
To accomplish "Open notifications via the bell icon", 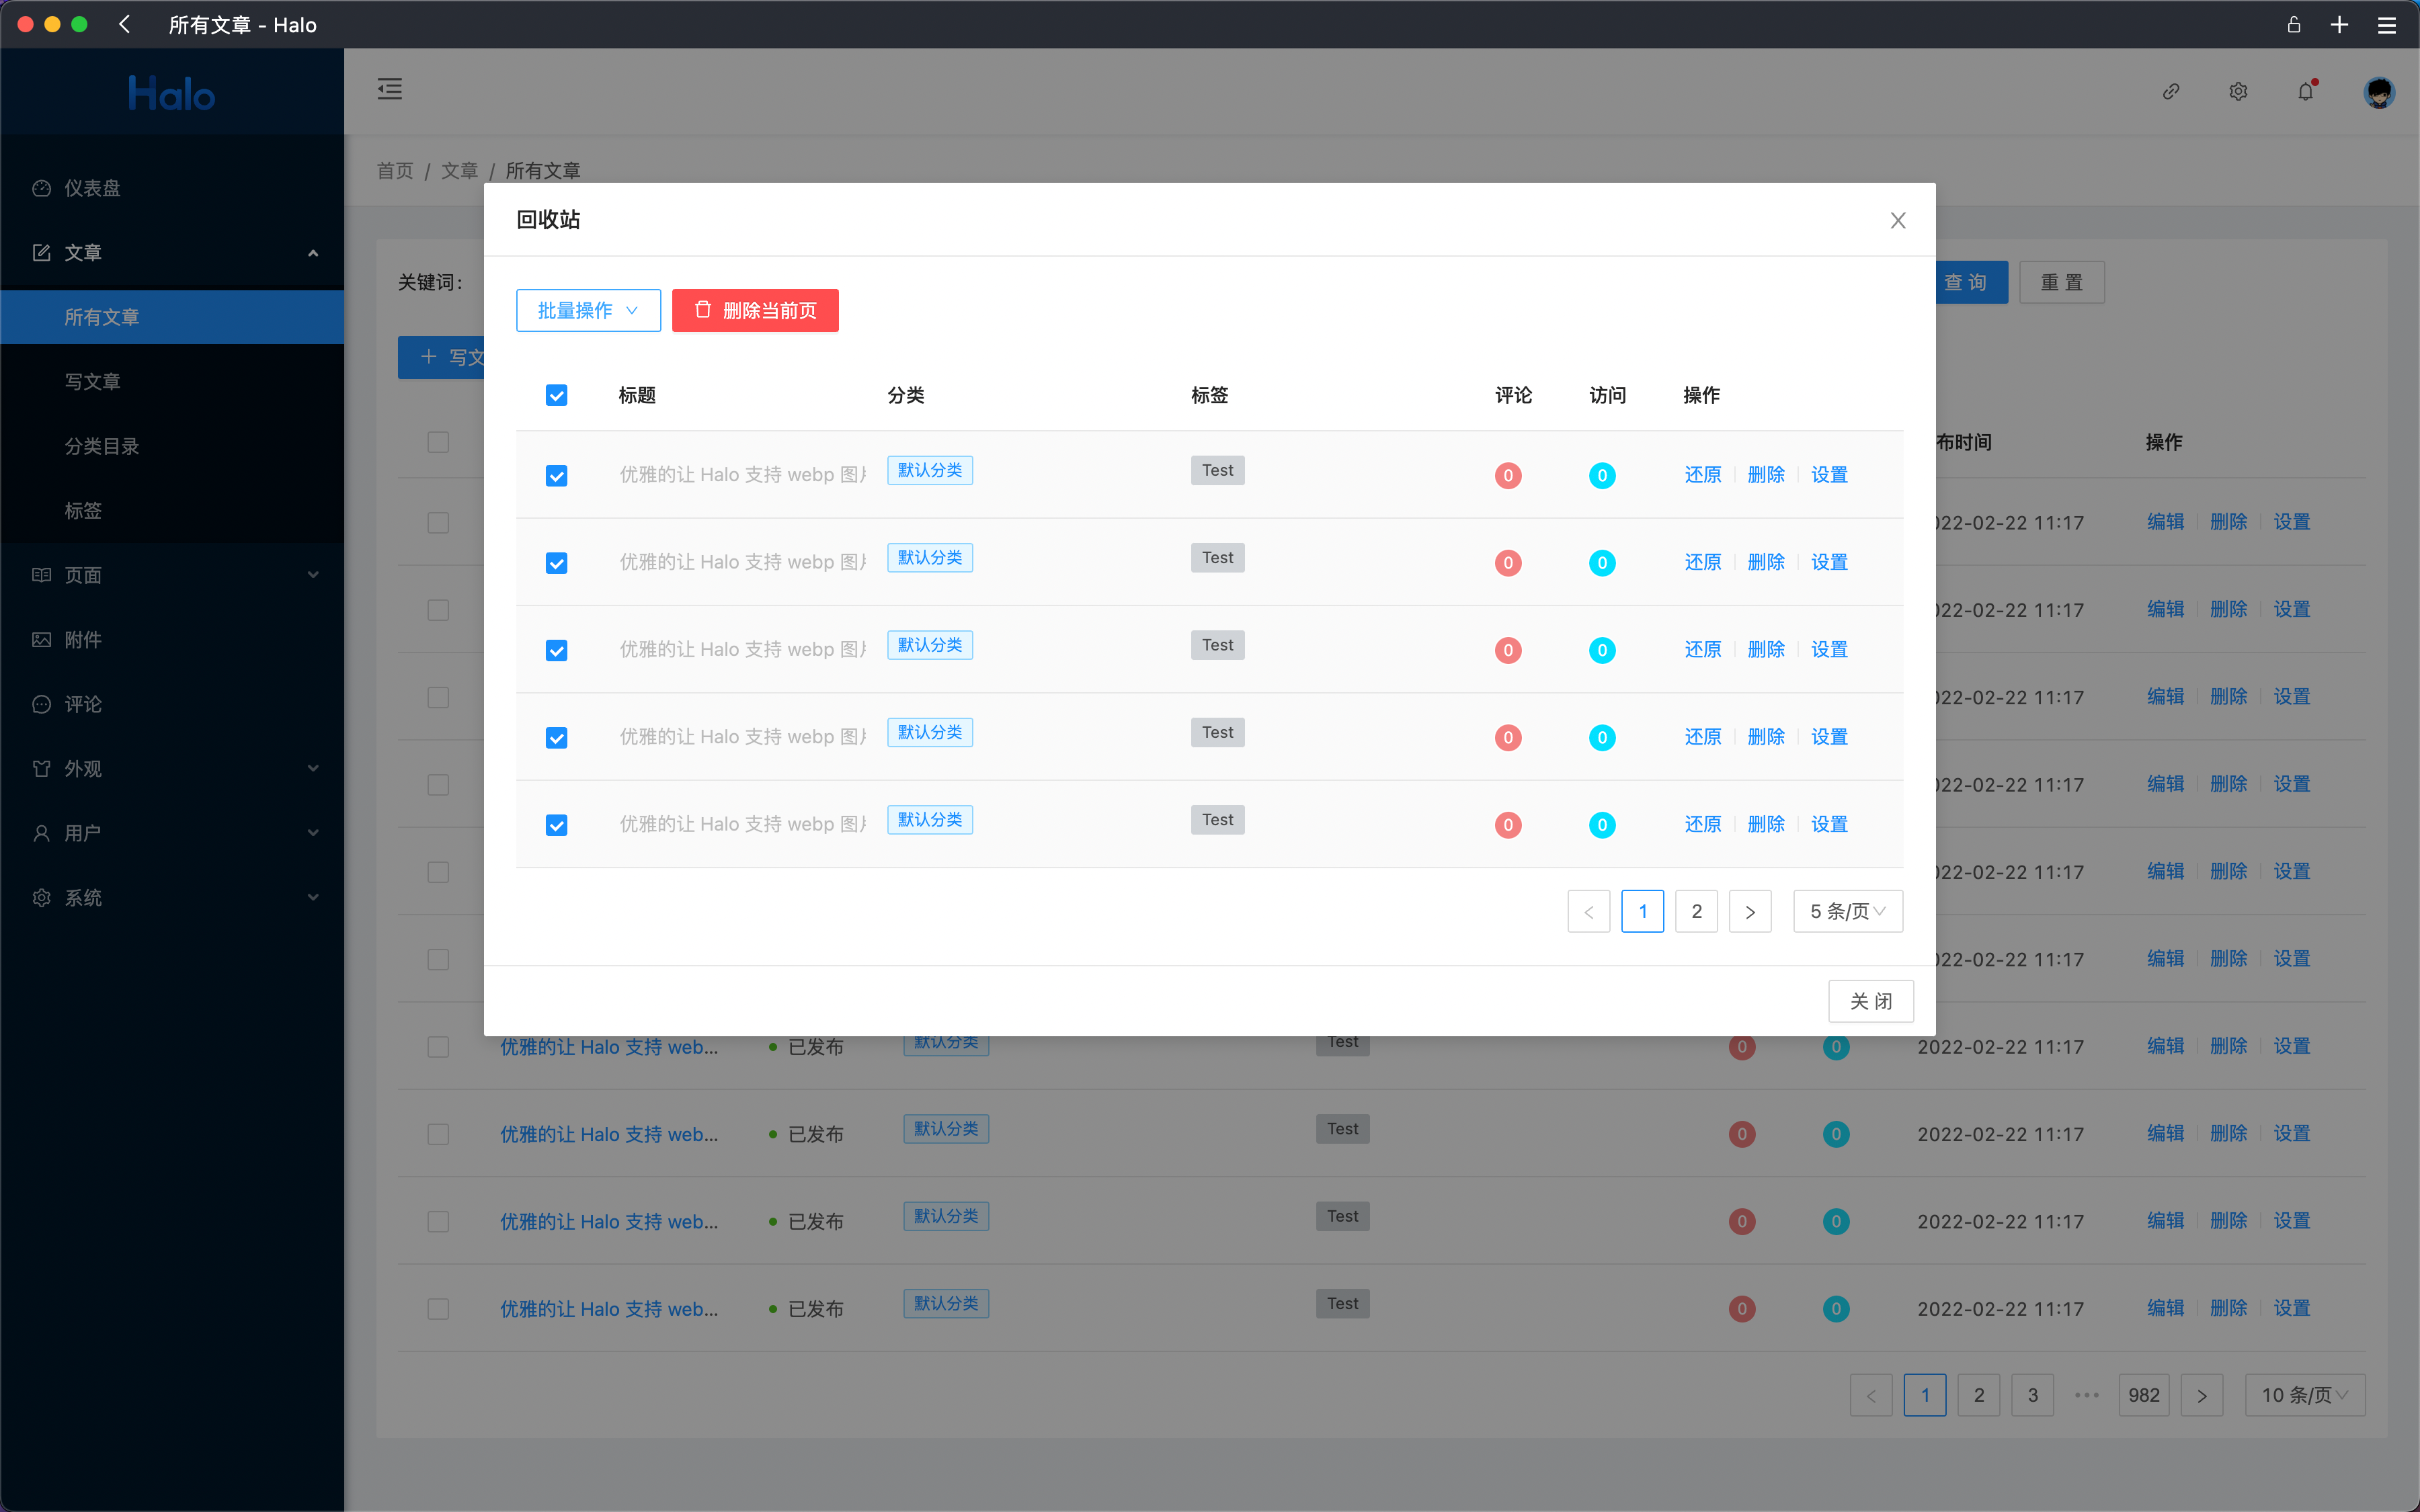I will click(x=2305, y=91).
